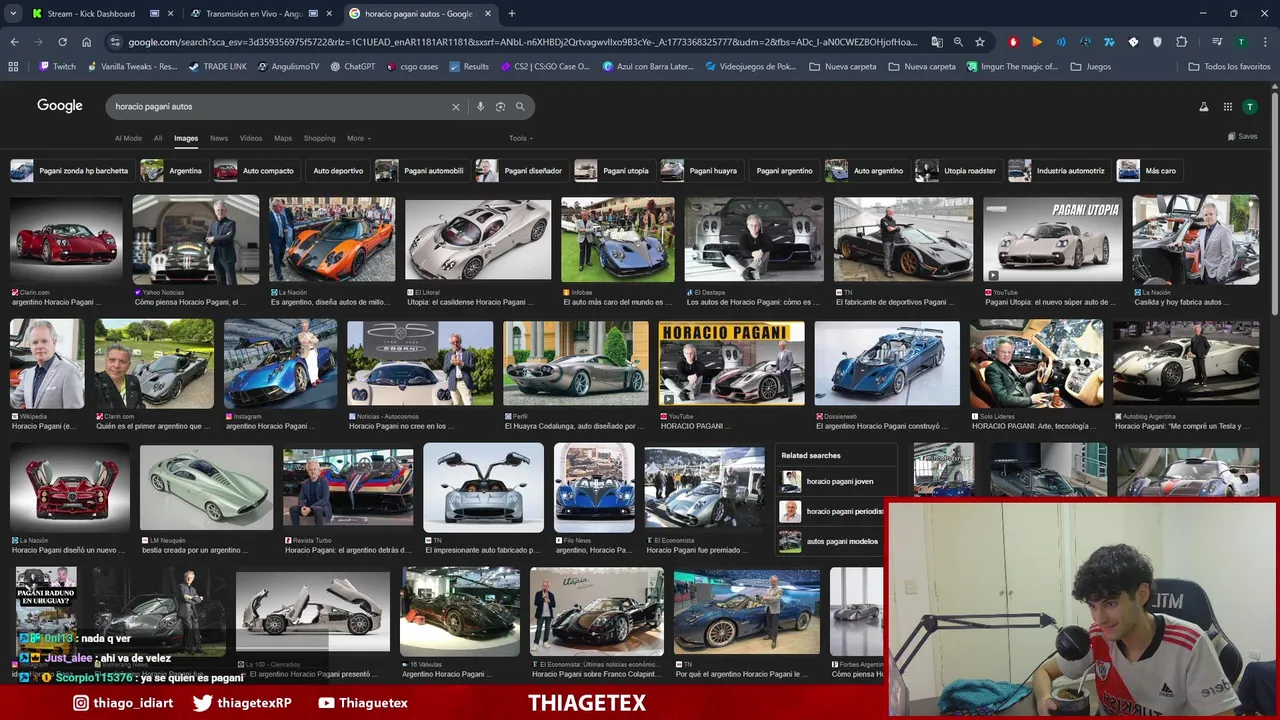Open the zoom magnifier icon in address bar
Image resolution: width=1280 pixels, height=720 pixels.
point(958,42)
